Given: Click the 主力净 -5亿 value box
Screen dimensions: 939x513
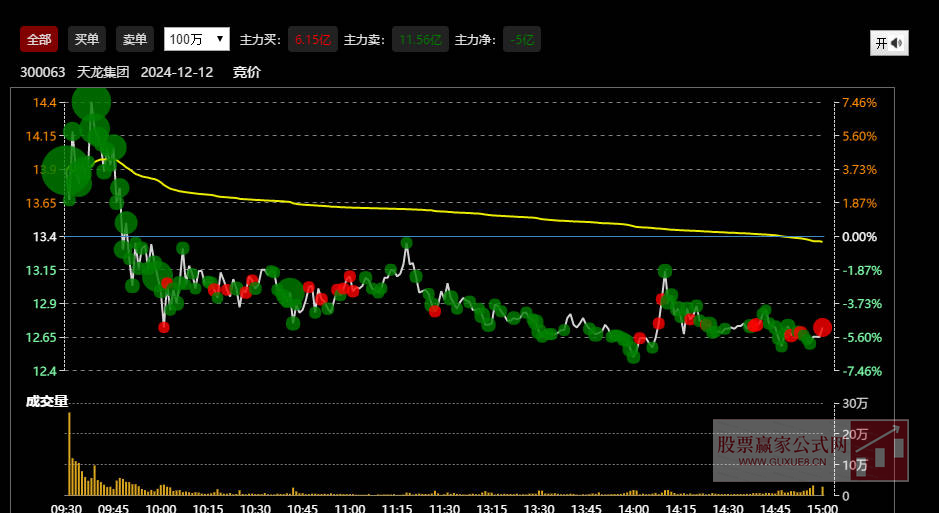Looking at the screenshot, I should point(521,39).
